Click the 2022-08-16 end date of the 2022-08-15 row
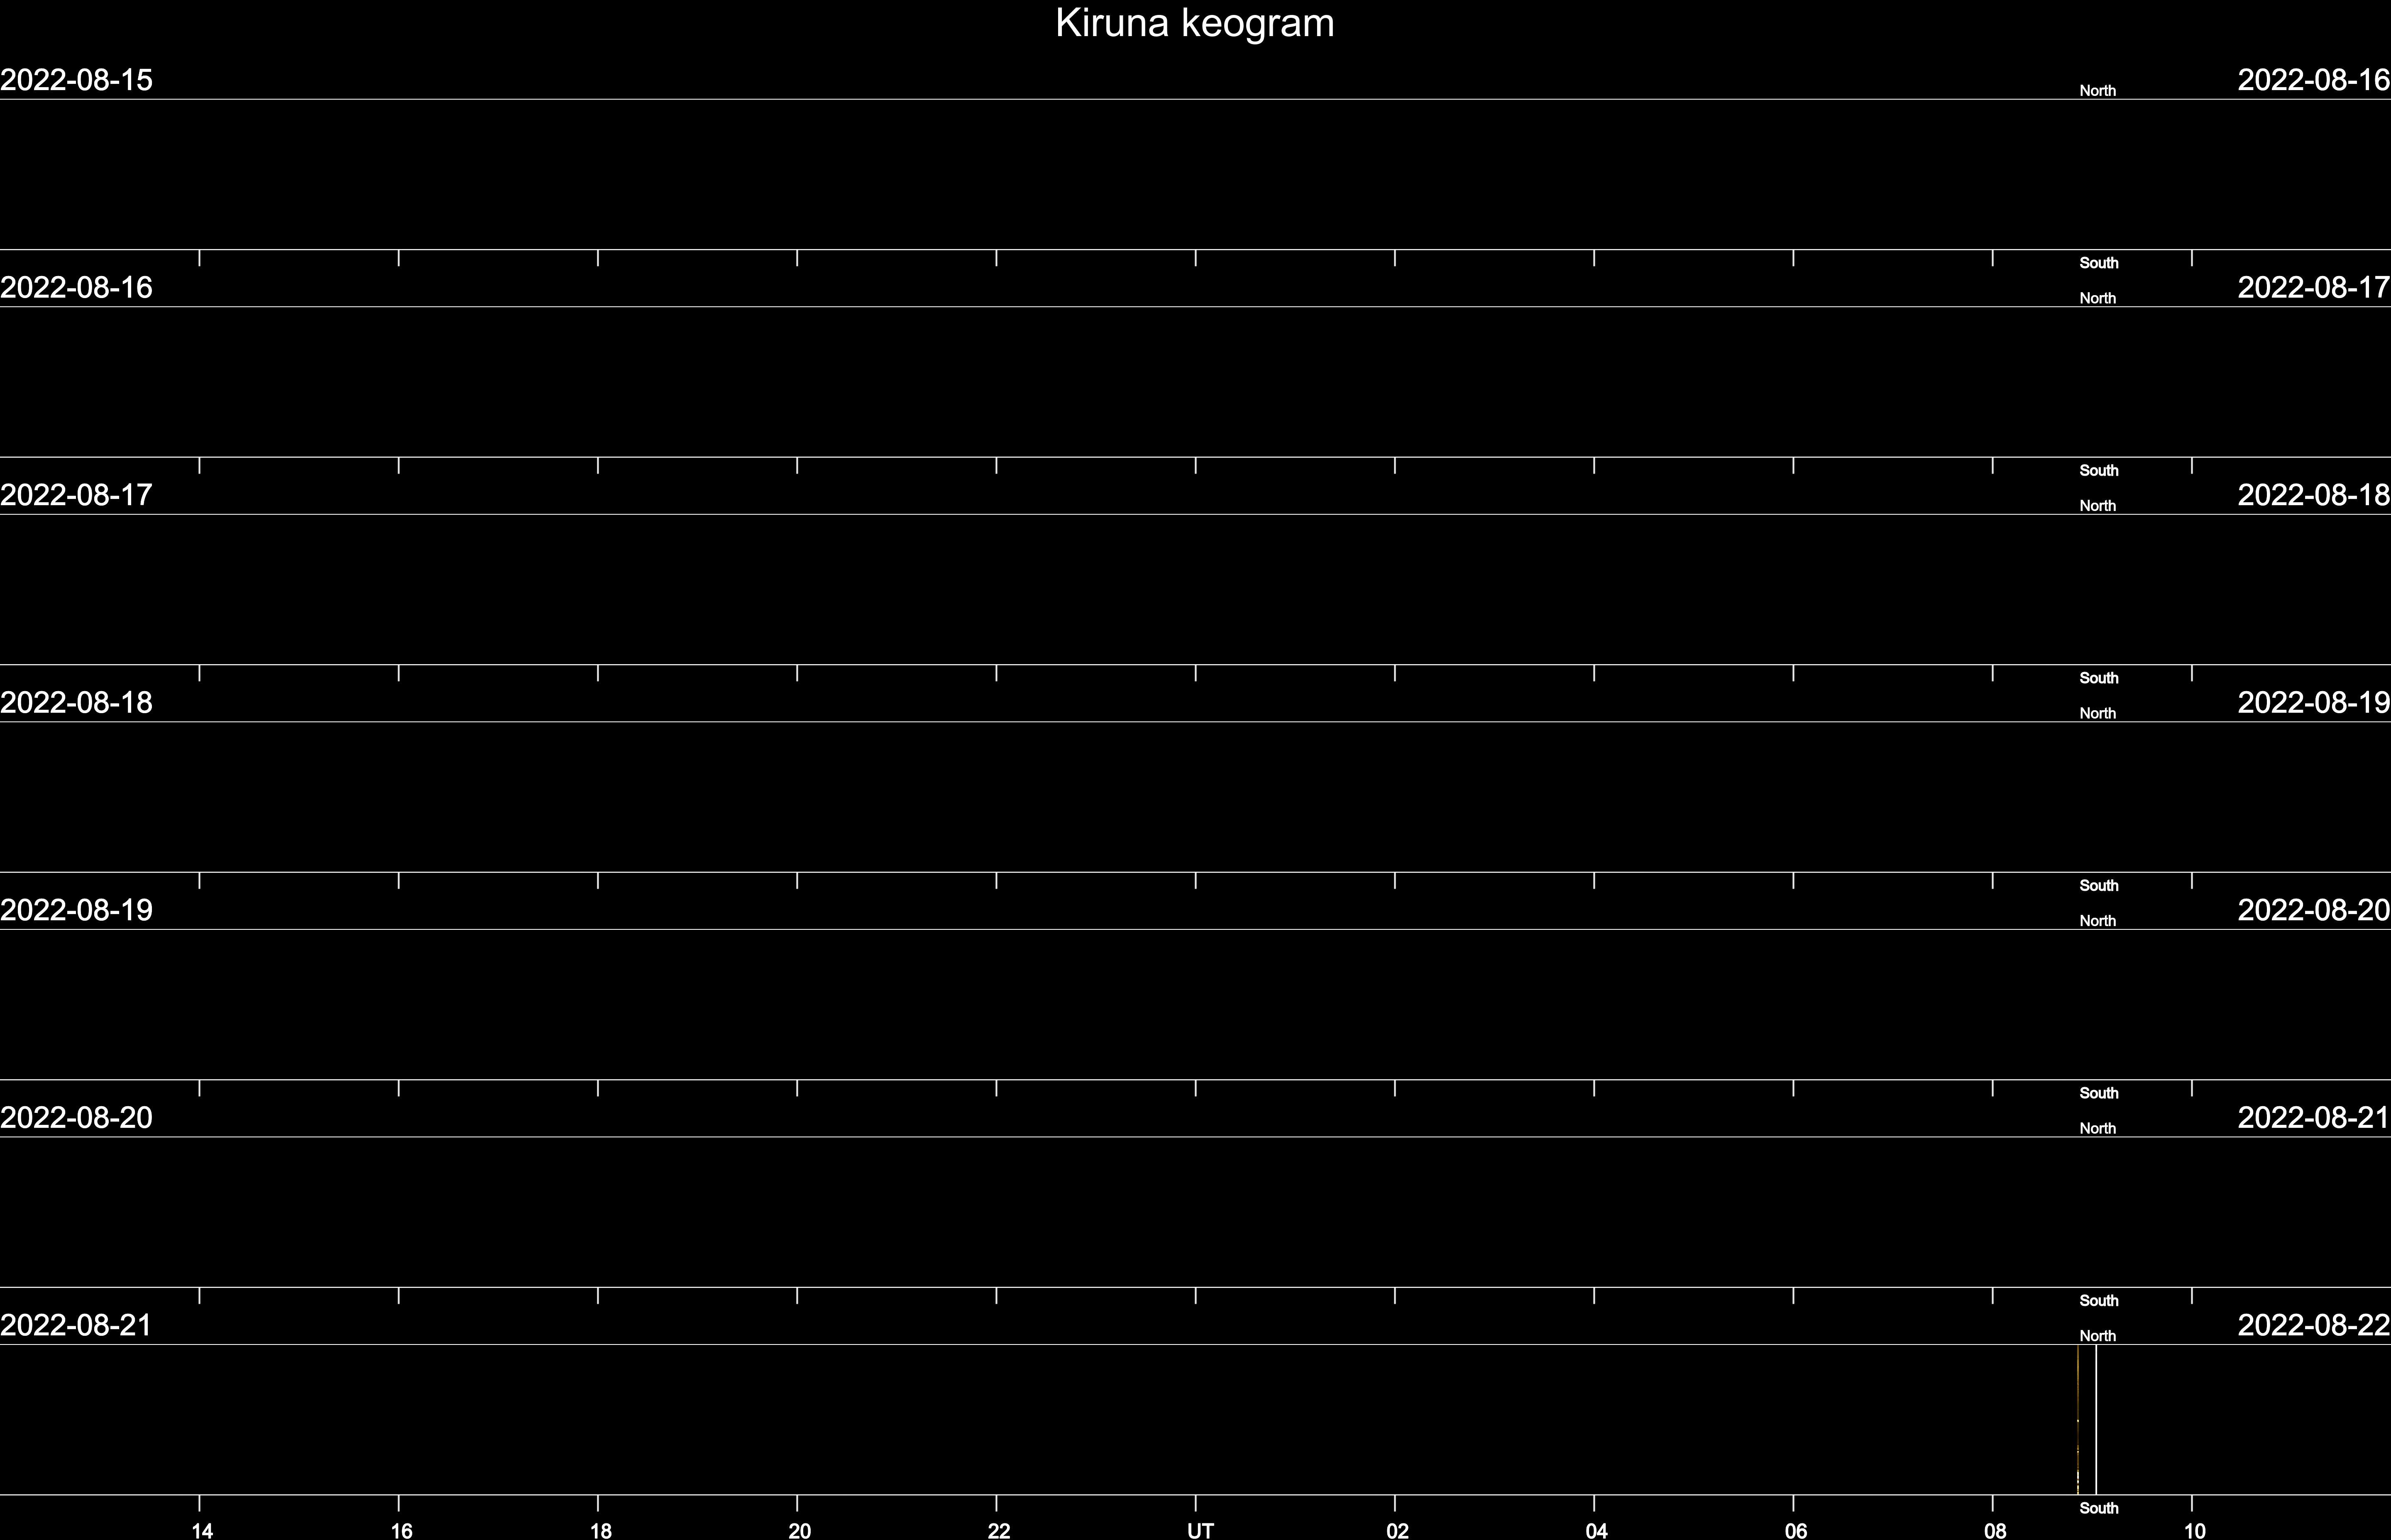 [2314, 80]
